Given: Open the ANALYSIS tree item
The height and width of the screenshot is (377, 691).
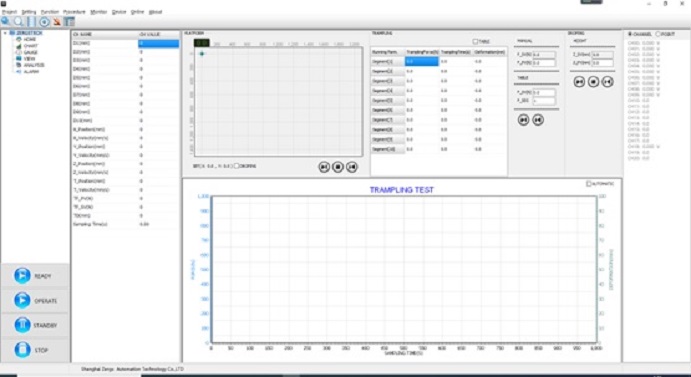Looking at the screenshot, I should (x=33, y=65).
